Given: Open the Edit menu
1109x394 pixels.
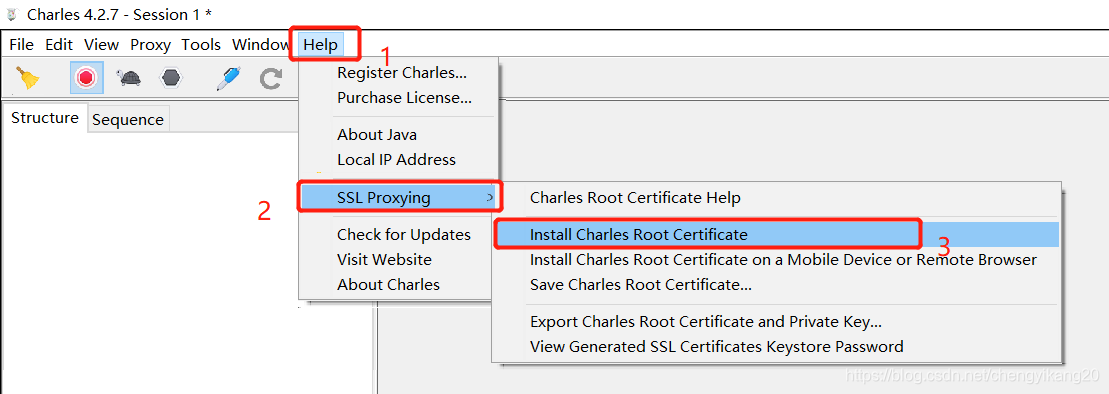Looking at the screenshot, I should coord(59,45).
